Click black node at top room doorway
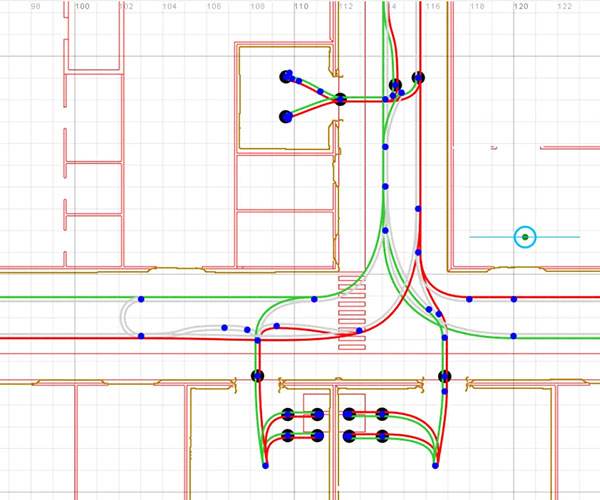Screen dimensions: 600x500 coord(340,99)
